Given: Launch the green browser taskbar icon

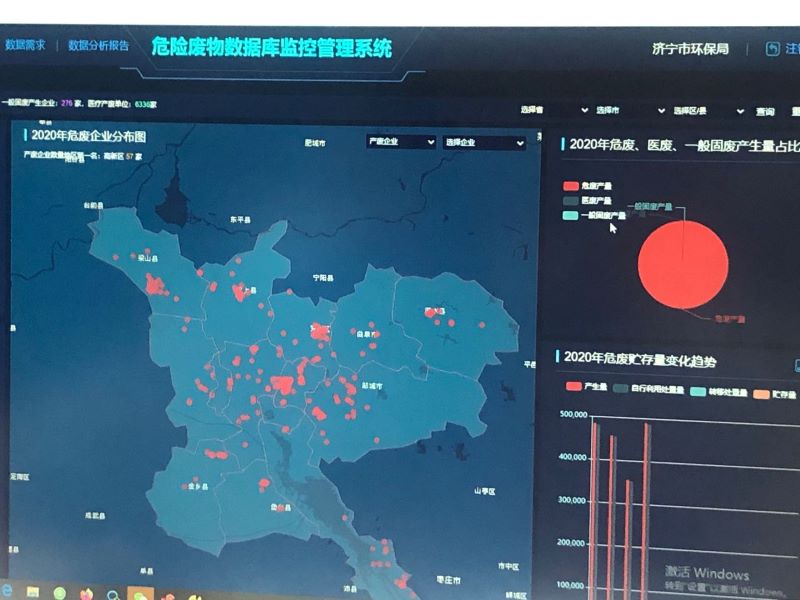Looking at the screenshot, I should click(60, 593).
